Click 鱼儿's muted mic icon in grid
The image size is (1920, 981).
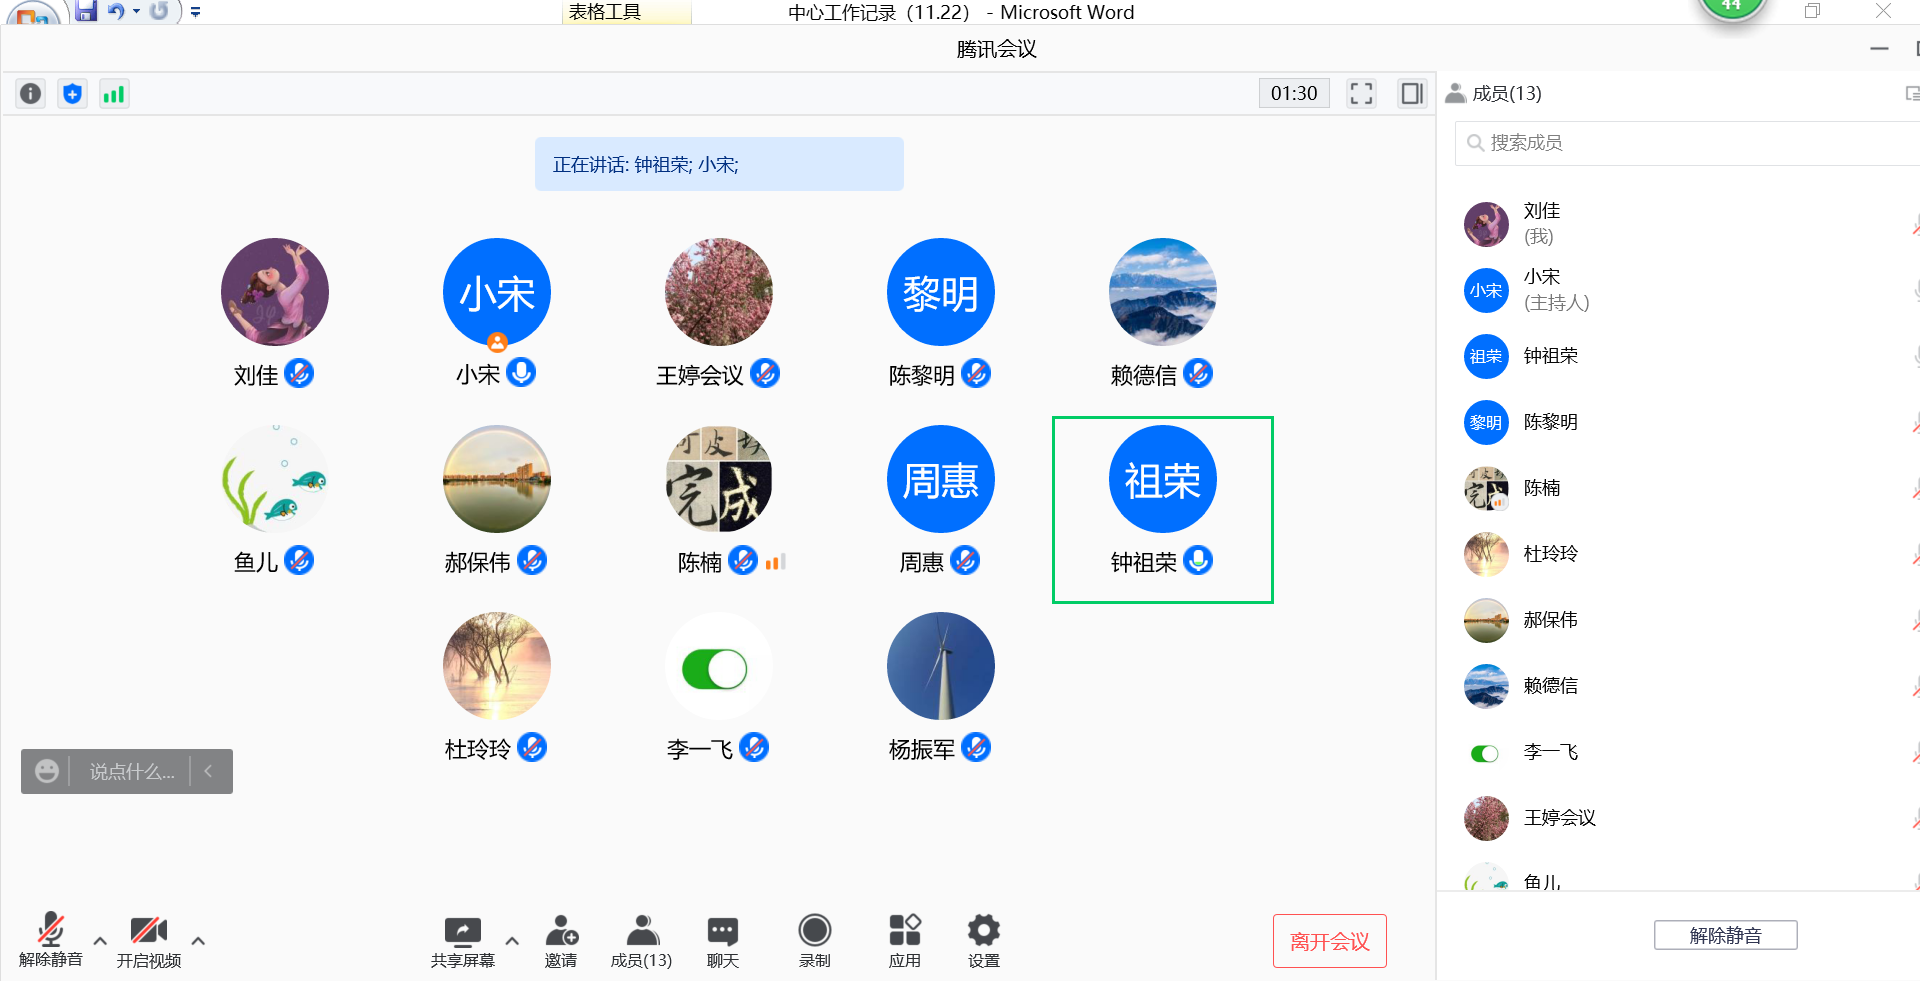[x=299, y=561]
